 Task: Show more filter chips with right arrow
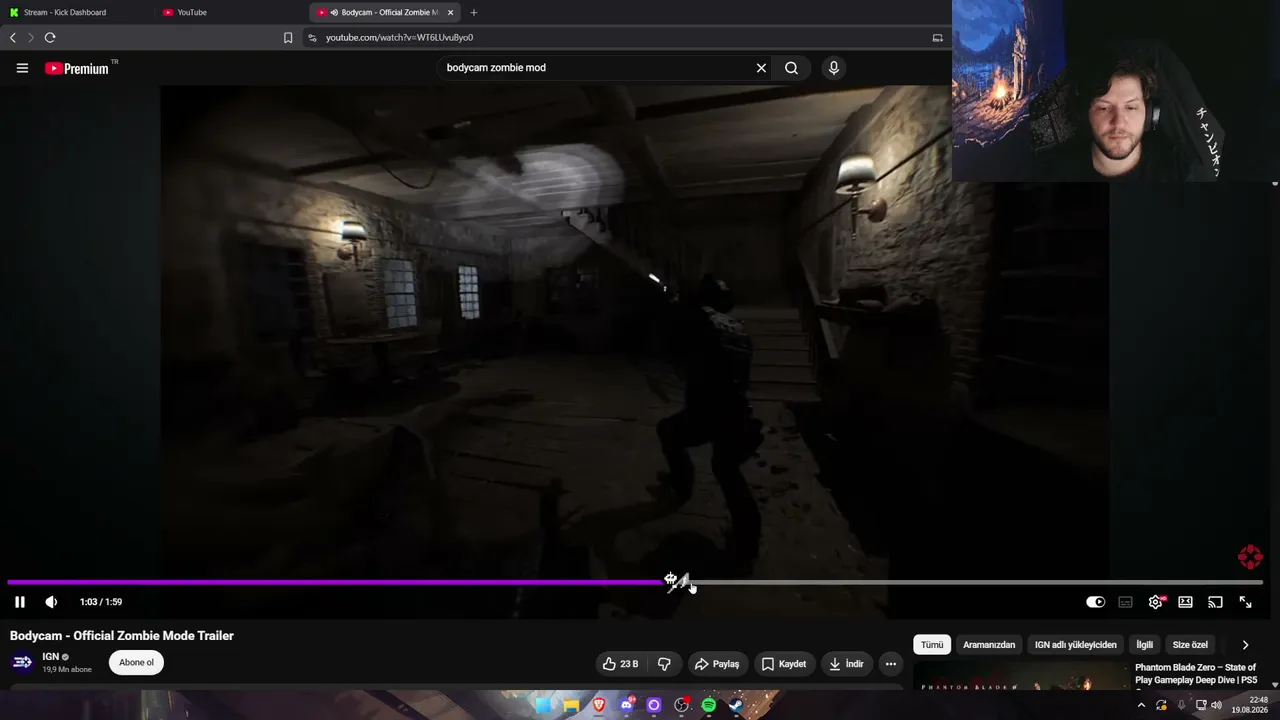click(x=1245, y=645)
